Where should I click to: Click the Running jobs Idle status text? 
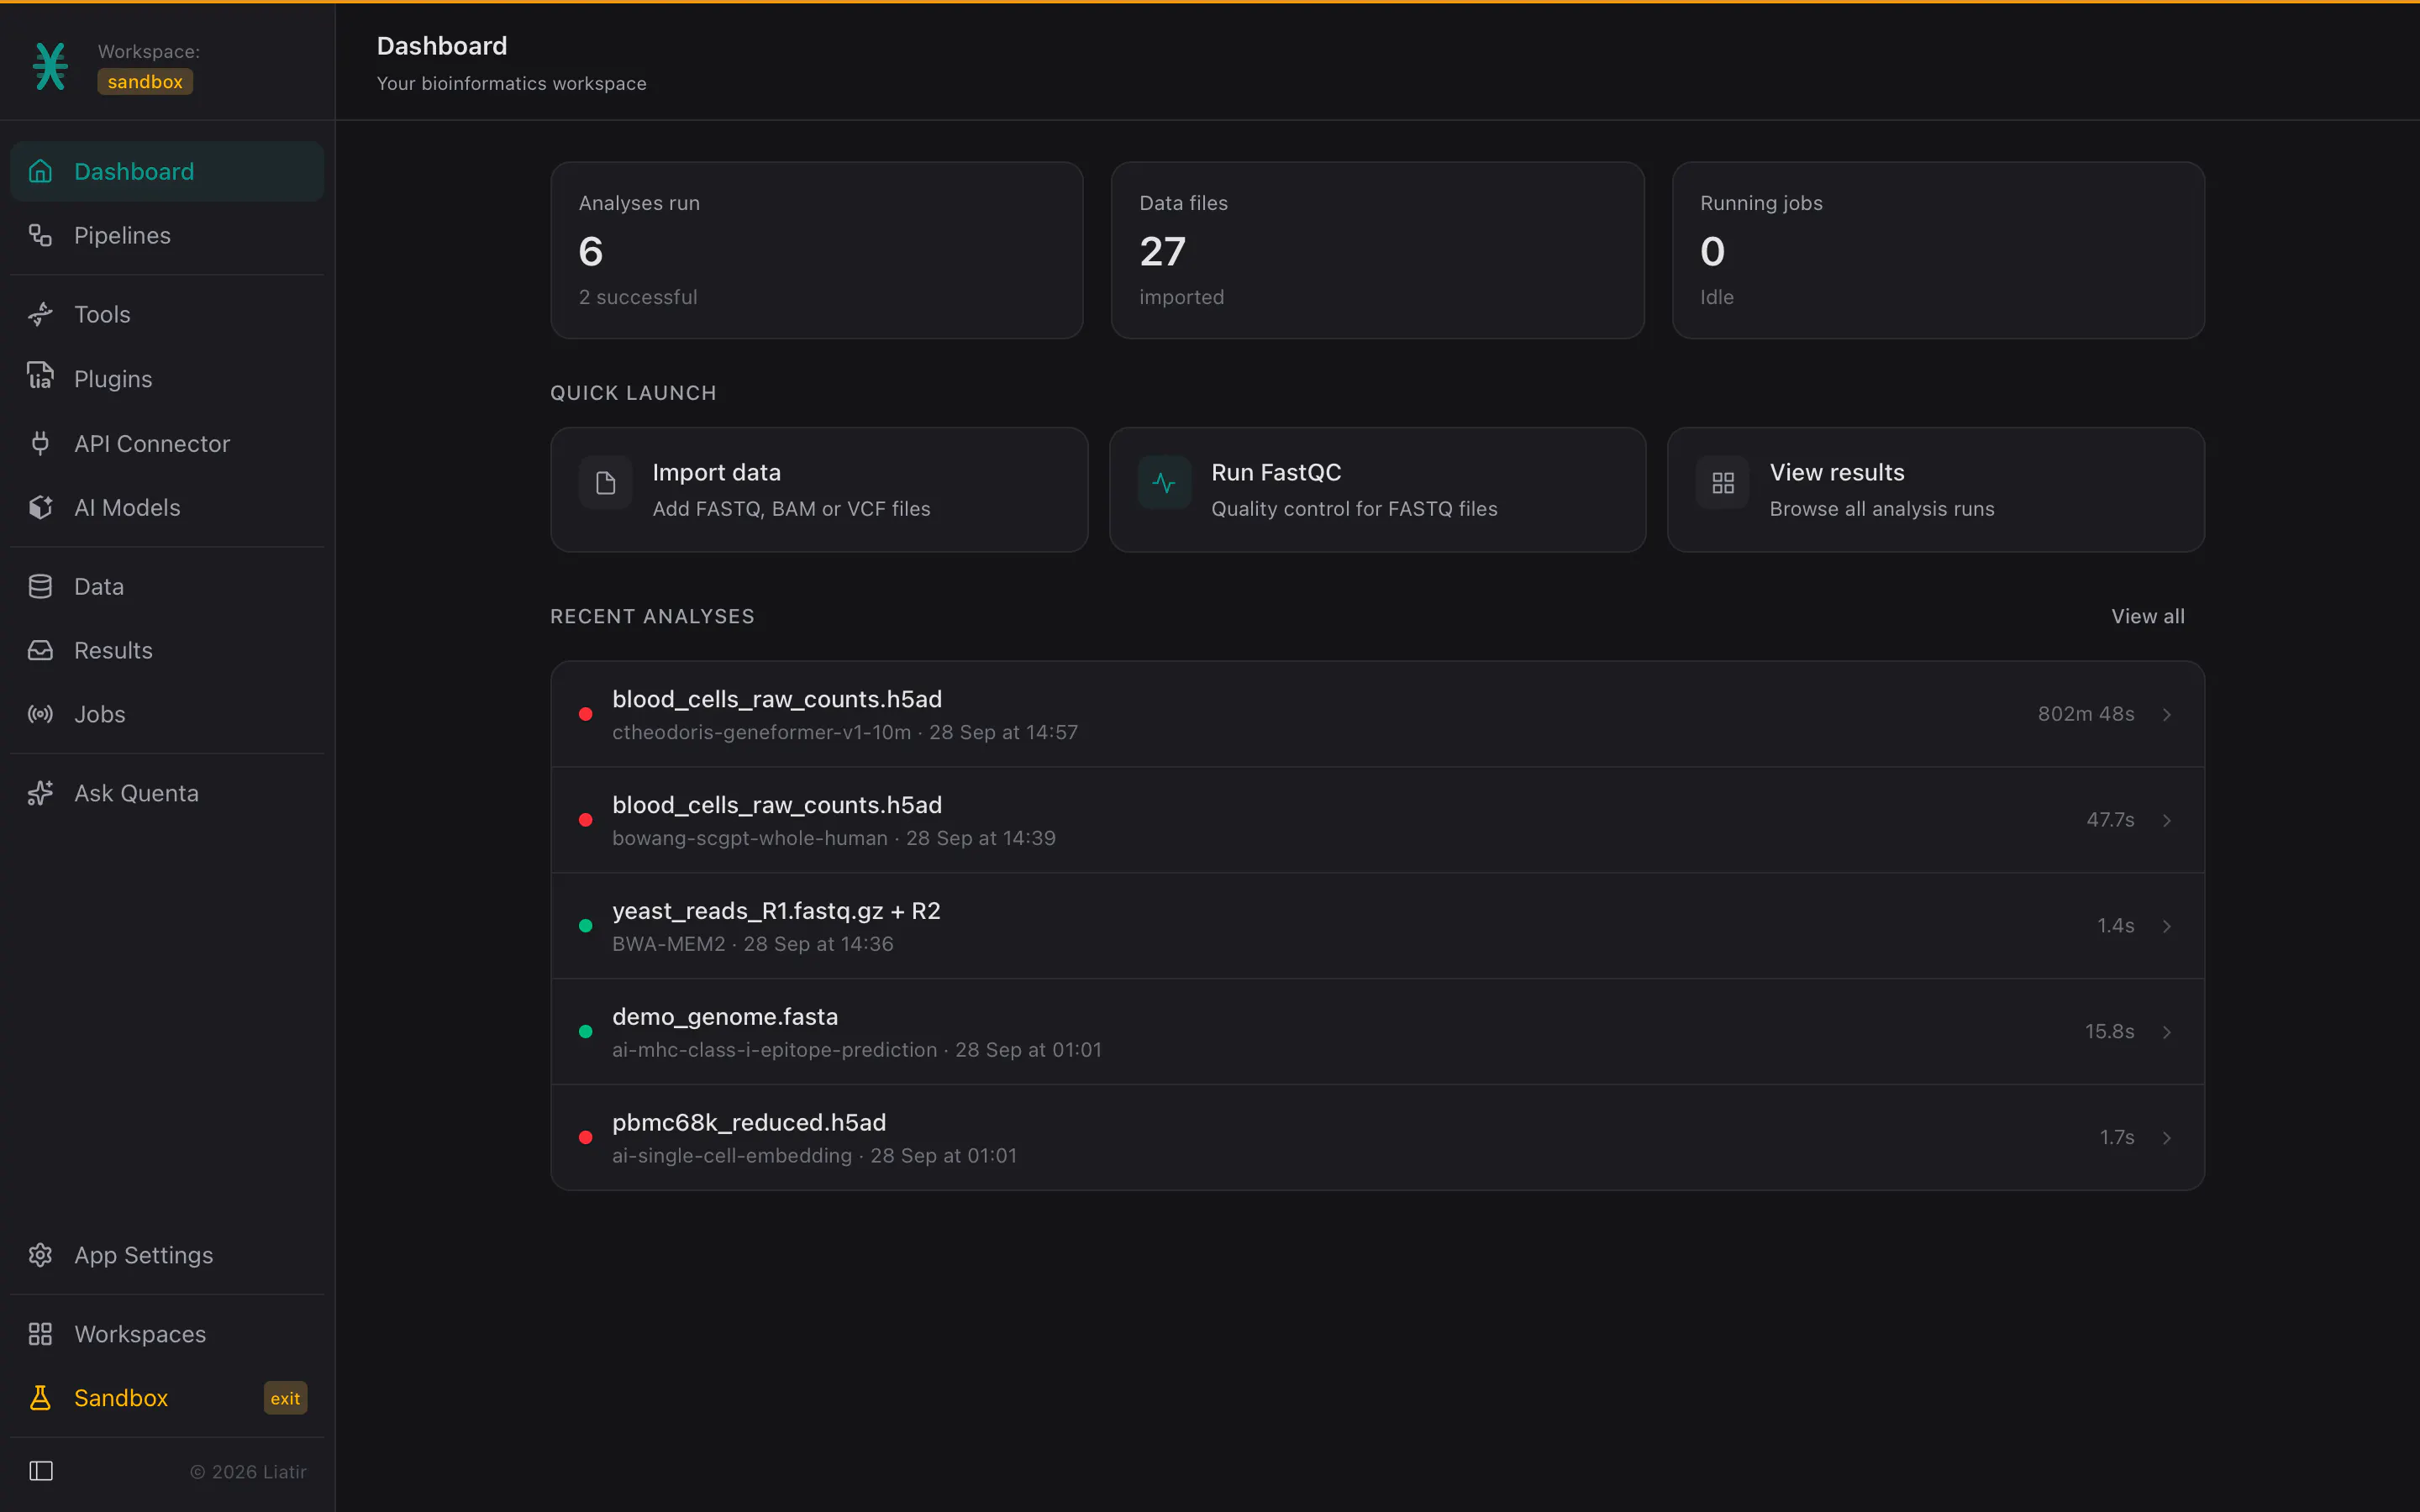[x=1717, y=297]
